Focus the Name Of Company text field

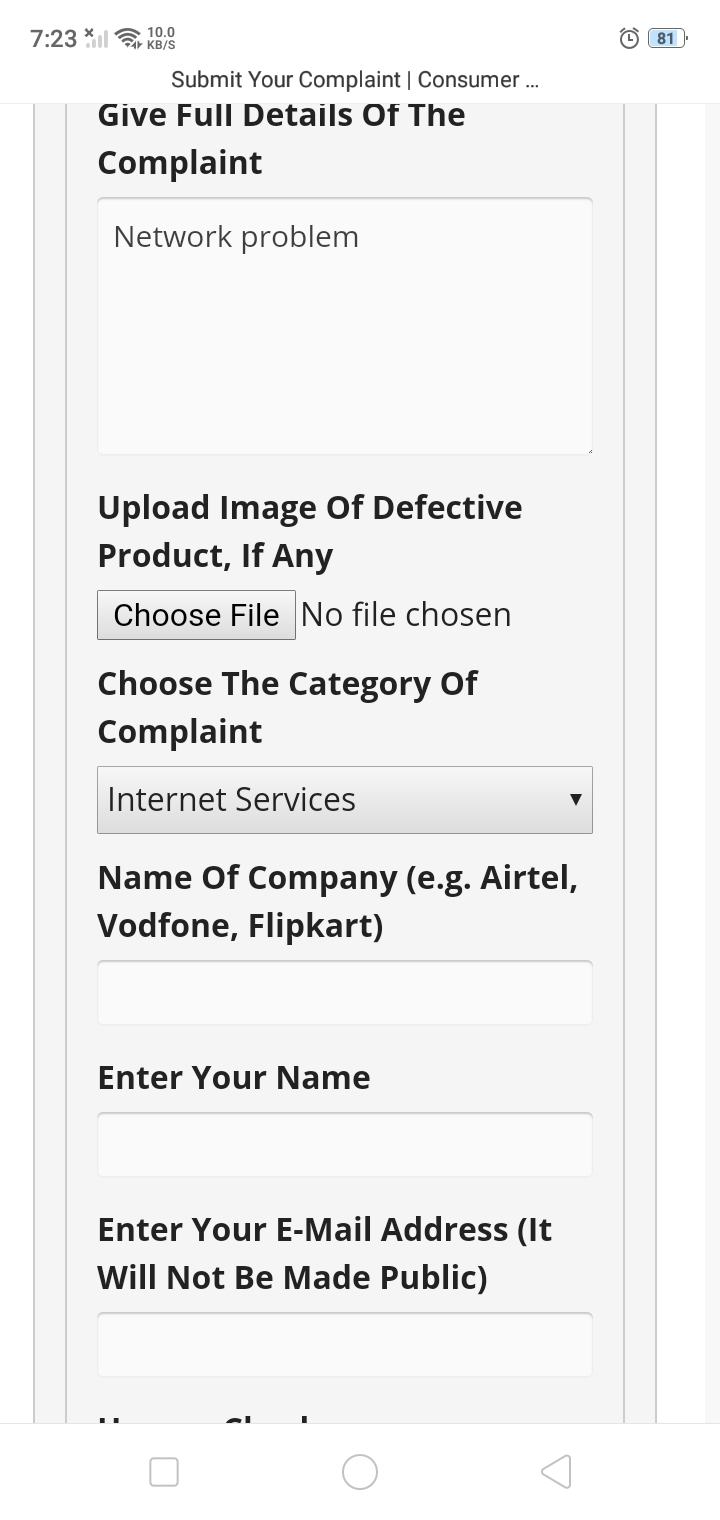point(345,993)
